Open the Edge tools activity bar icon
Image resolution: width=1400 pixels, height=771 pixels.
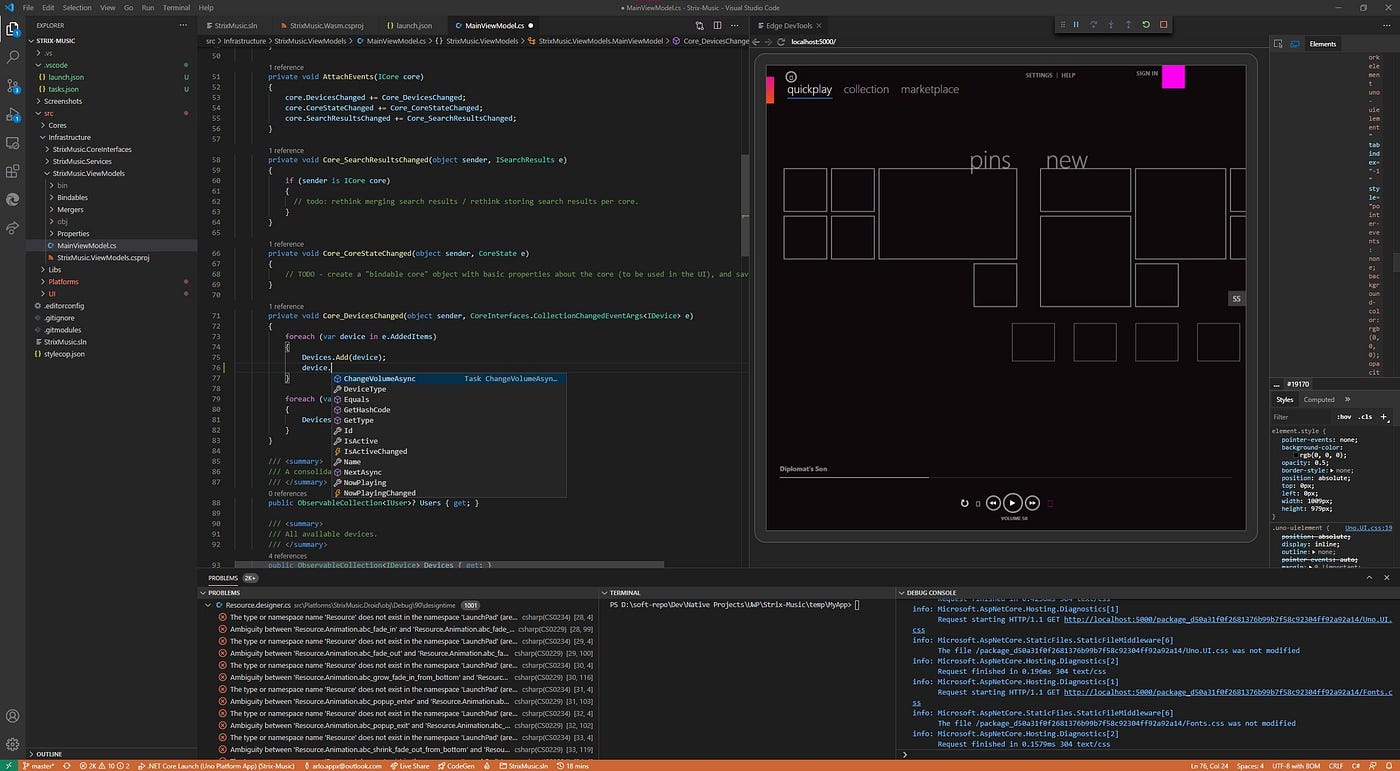pyautogui.click(x=13, y=199)
